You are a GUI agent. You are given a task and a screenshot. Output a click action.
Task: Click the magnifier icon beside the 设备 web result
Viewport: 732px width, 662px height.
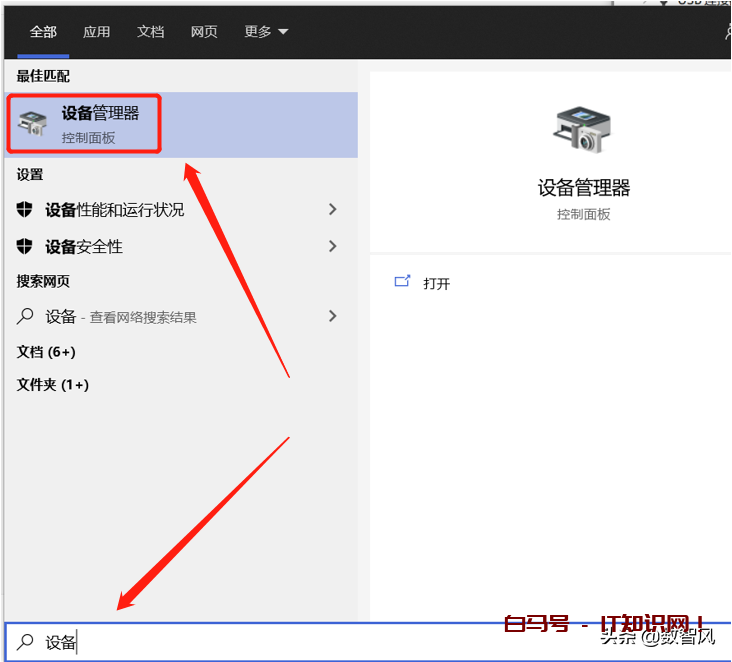click(x=26, y=316)
